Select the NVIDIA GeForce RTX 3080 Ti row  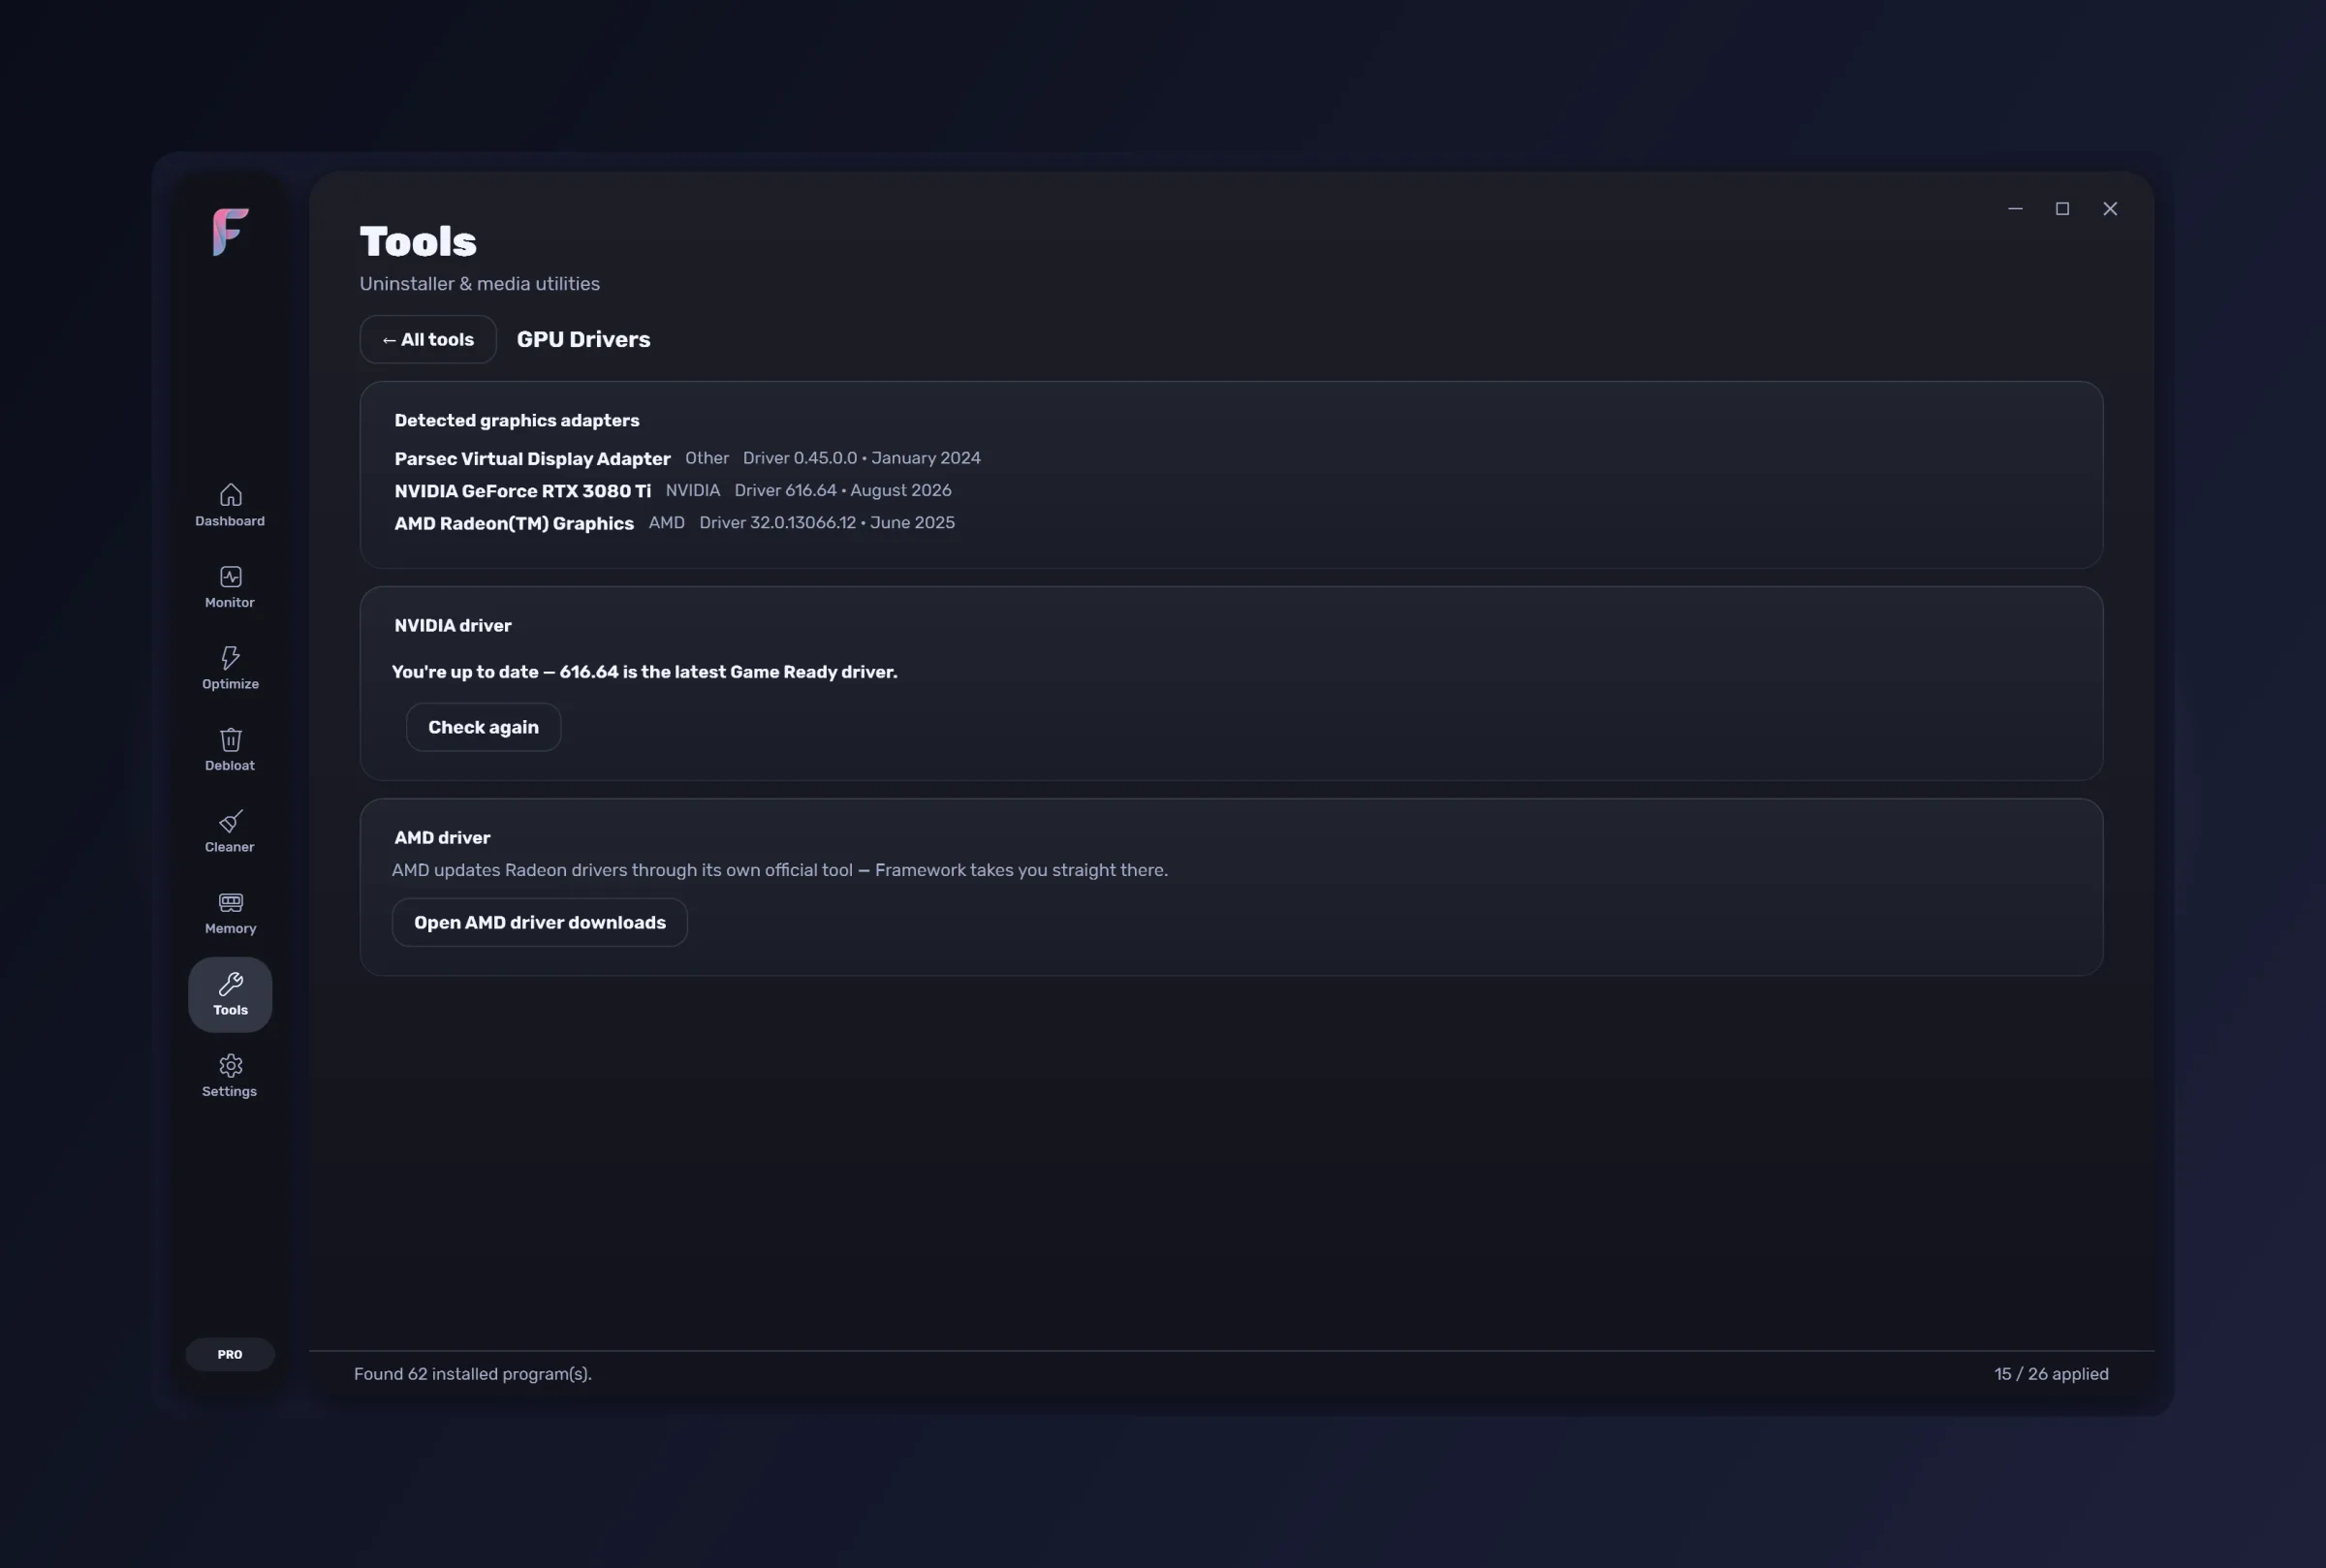click(x=673, y=491)
